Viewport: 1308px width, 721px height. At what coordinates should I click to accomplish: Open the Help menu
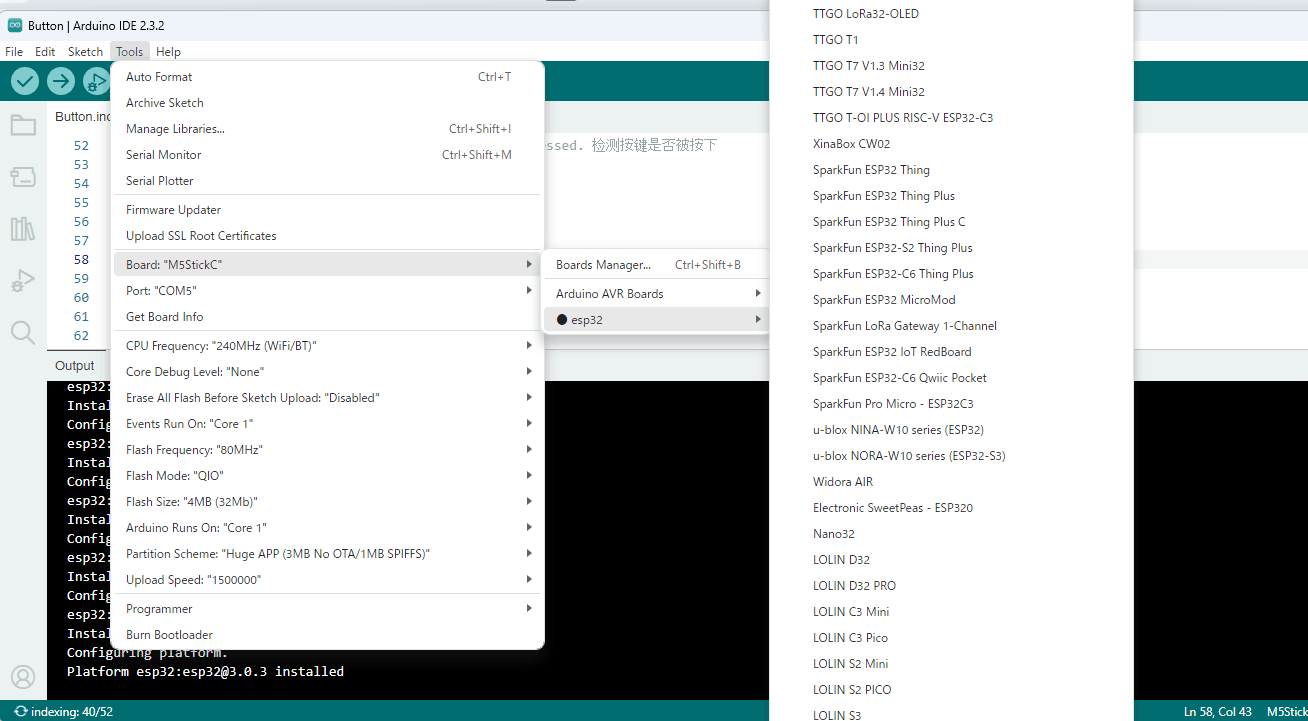[168, 51]
